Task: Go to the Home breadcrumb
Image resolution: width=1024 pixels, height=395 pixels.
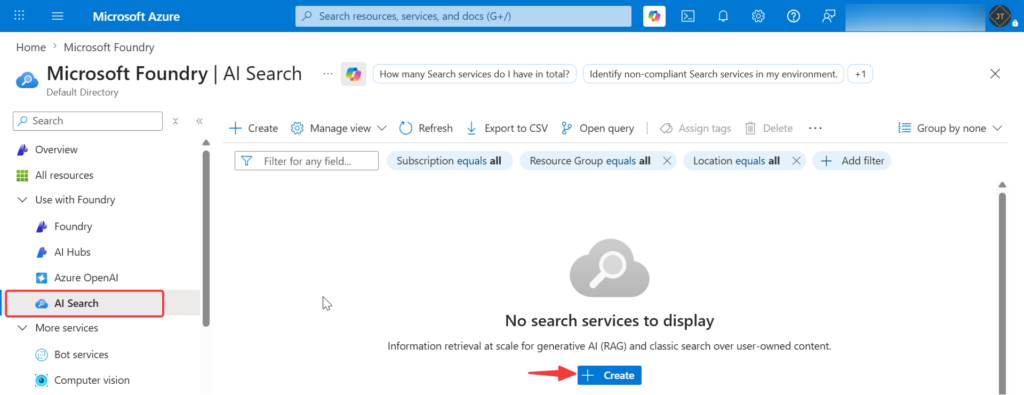Action: (31, 48)
